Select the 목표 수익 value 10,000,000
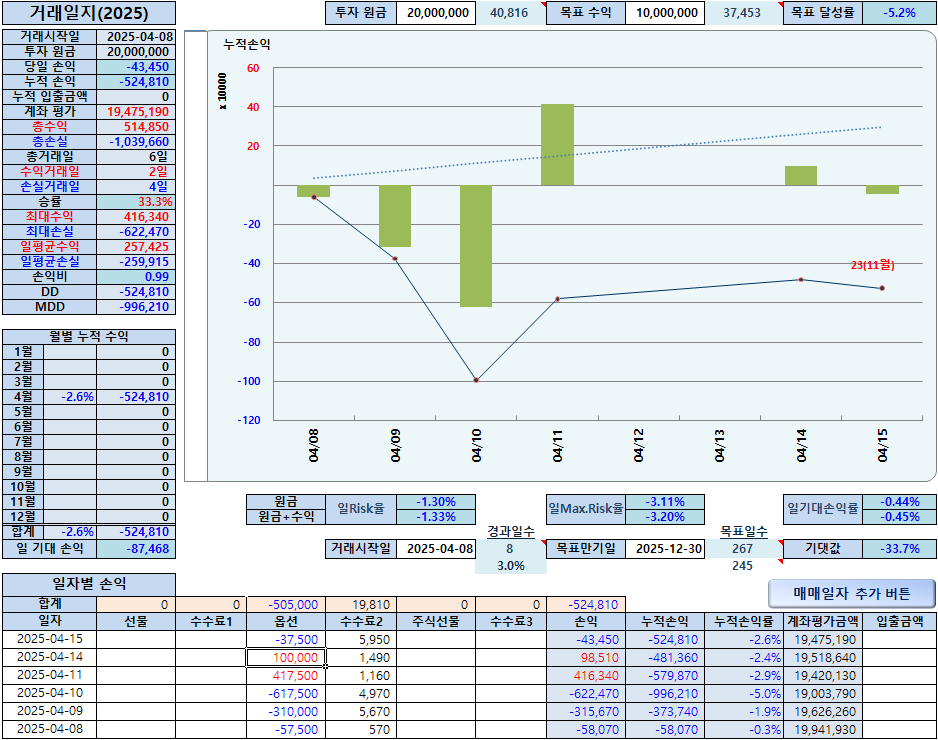The width and height of the screenshot is (938, 740). (665, 13)
